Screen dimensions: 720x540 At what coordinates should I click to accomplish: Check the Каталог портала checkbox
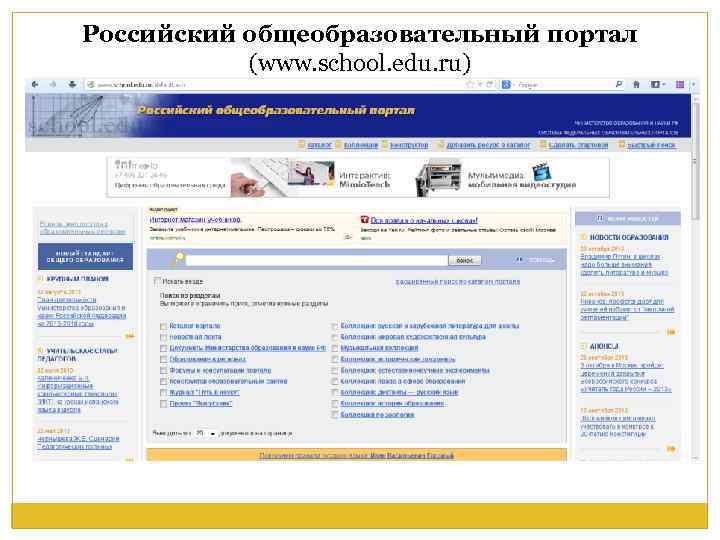coord(163,326)
